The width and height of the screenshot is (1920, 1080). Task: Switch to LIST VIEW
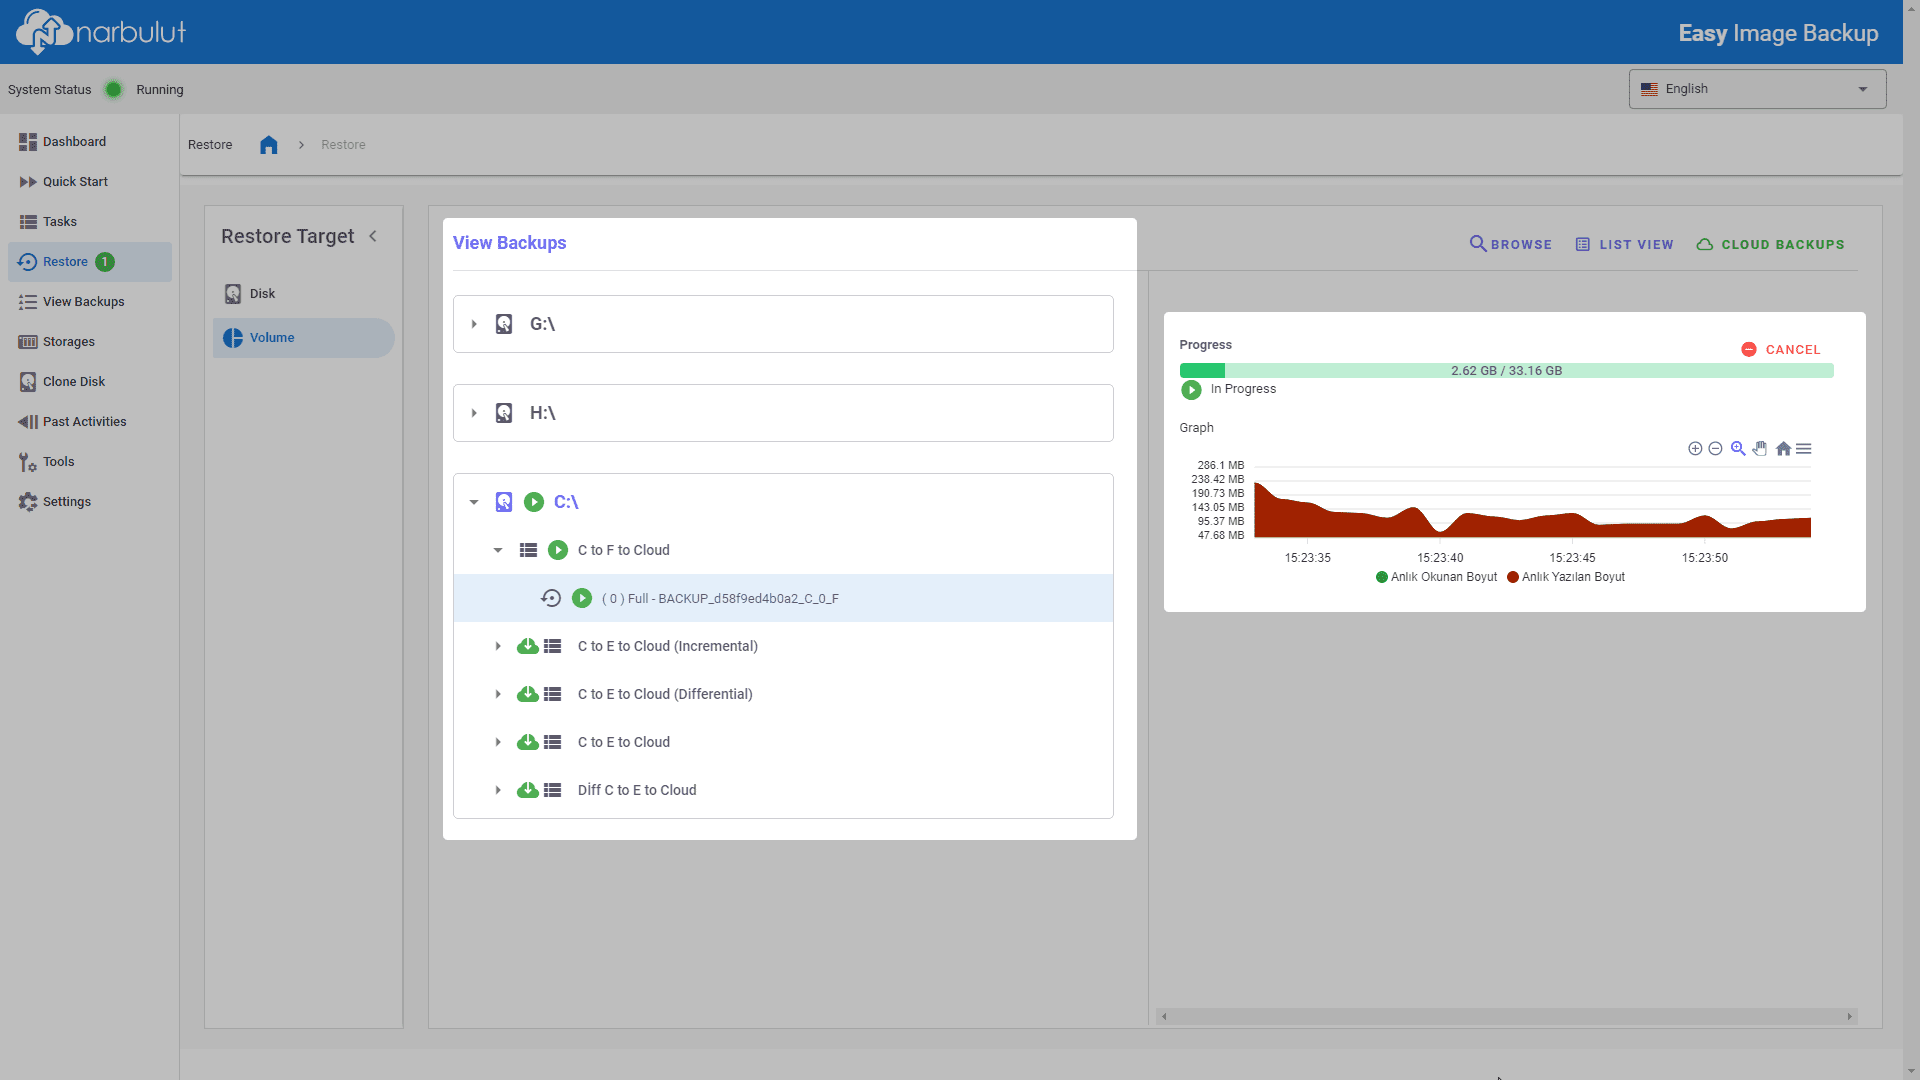pyautogui.click(x=1624, y=244)
